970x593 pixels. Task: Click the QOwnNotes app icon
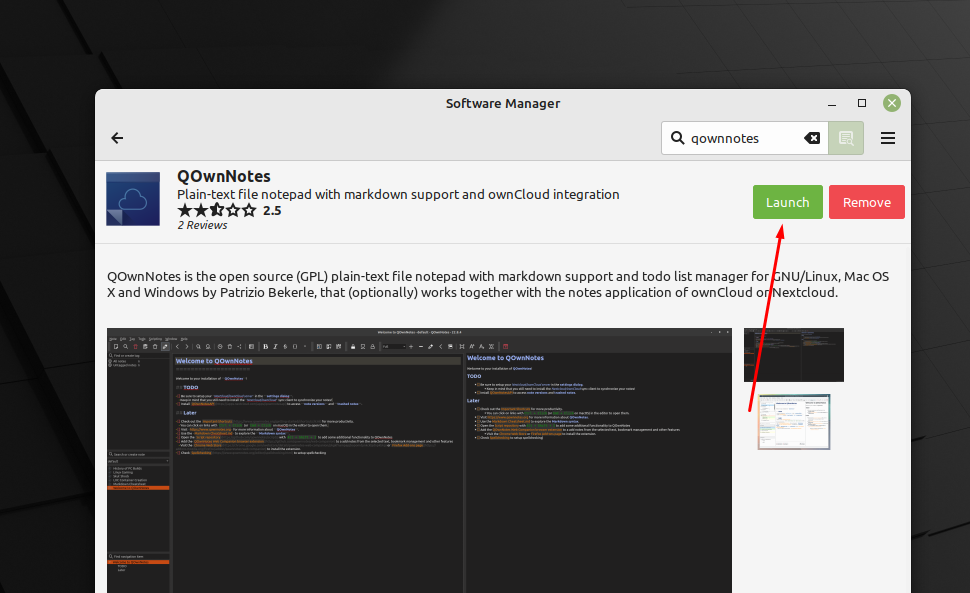click(x=133, y=199)
